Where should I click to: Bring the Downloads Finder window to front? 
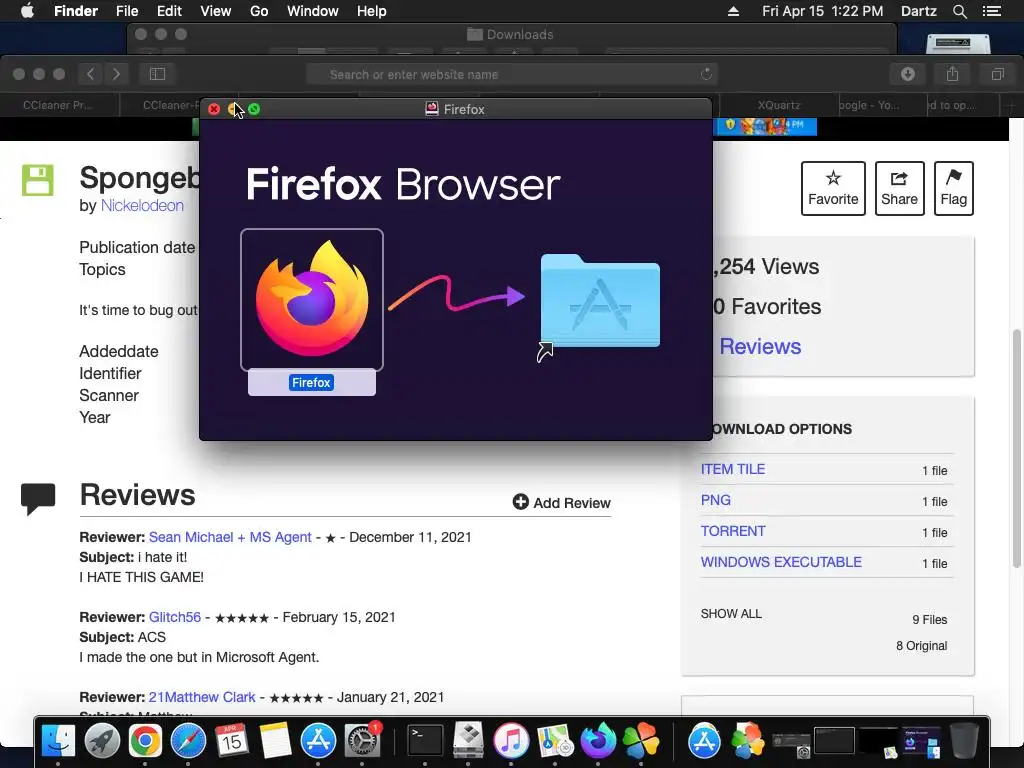point(511,35)
